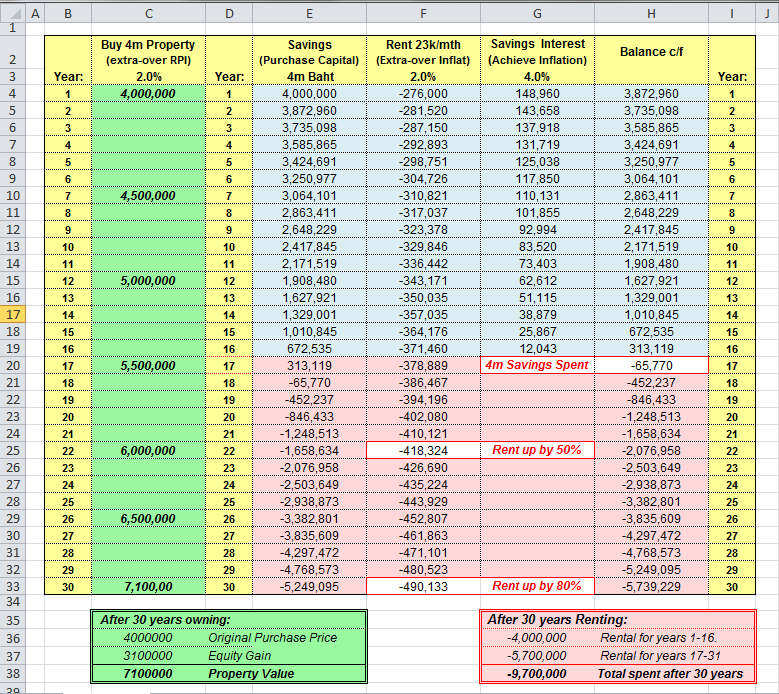Click cell showing 6,000,000 in year 22
Image resolution: width=779 pixels, height=694 pixels.
coord(148,451)
